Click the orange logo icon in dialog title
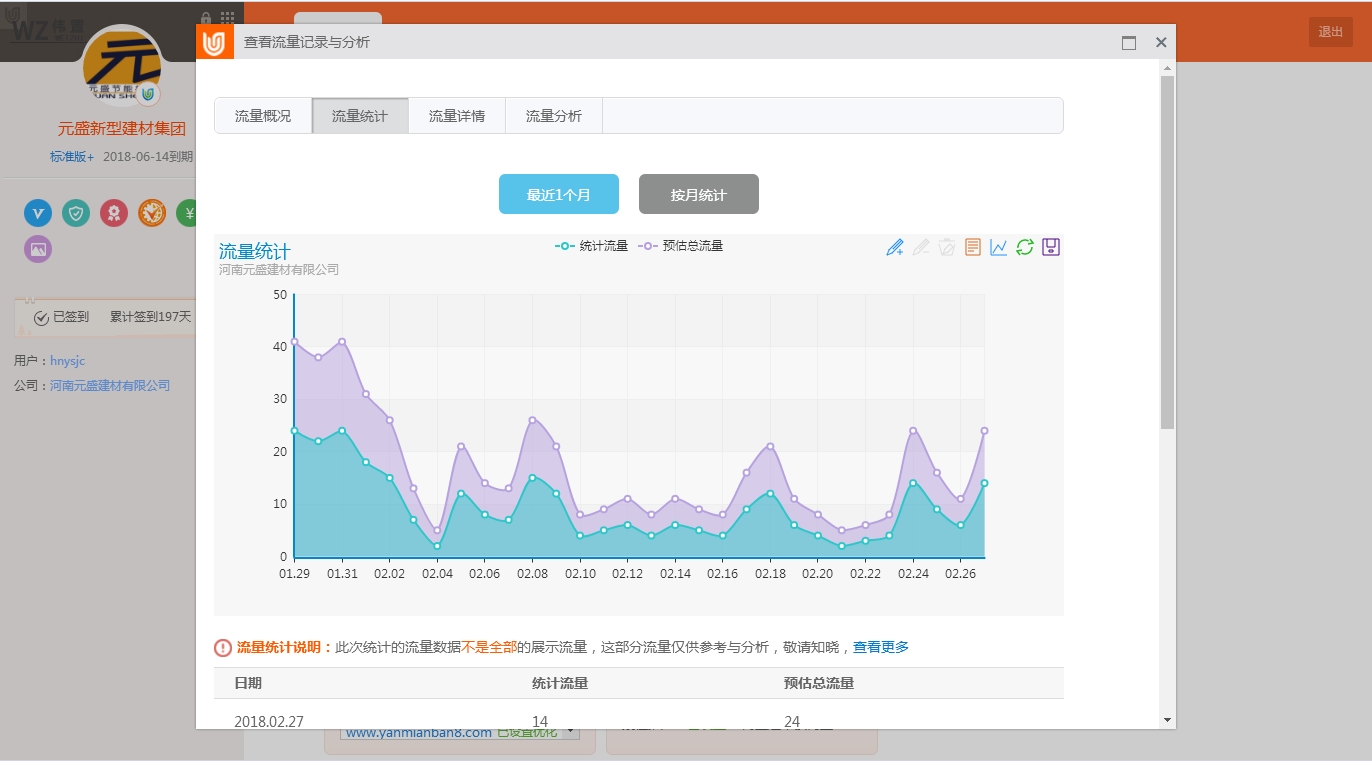The height and width of the screenshot is (761, 1372). (x=215, y=43)
